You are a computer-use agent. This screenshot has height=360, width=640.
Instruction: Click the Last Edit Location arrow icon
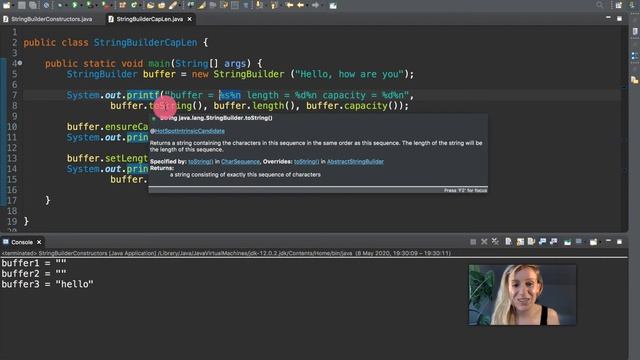[x=289, y=5]
